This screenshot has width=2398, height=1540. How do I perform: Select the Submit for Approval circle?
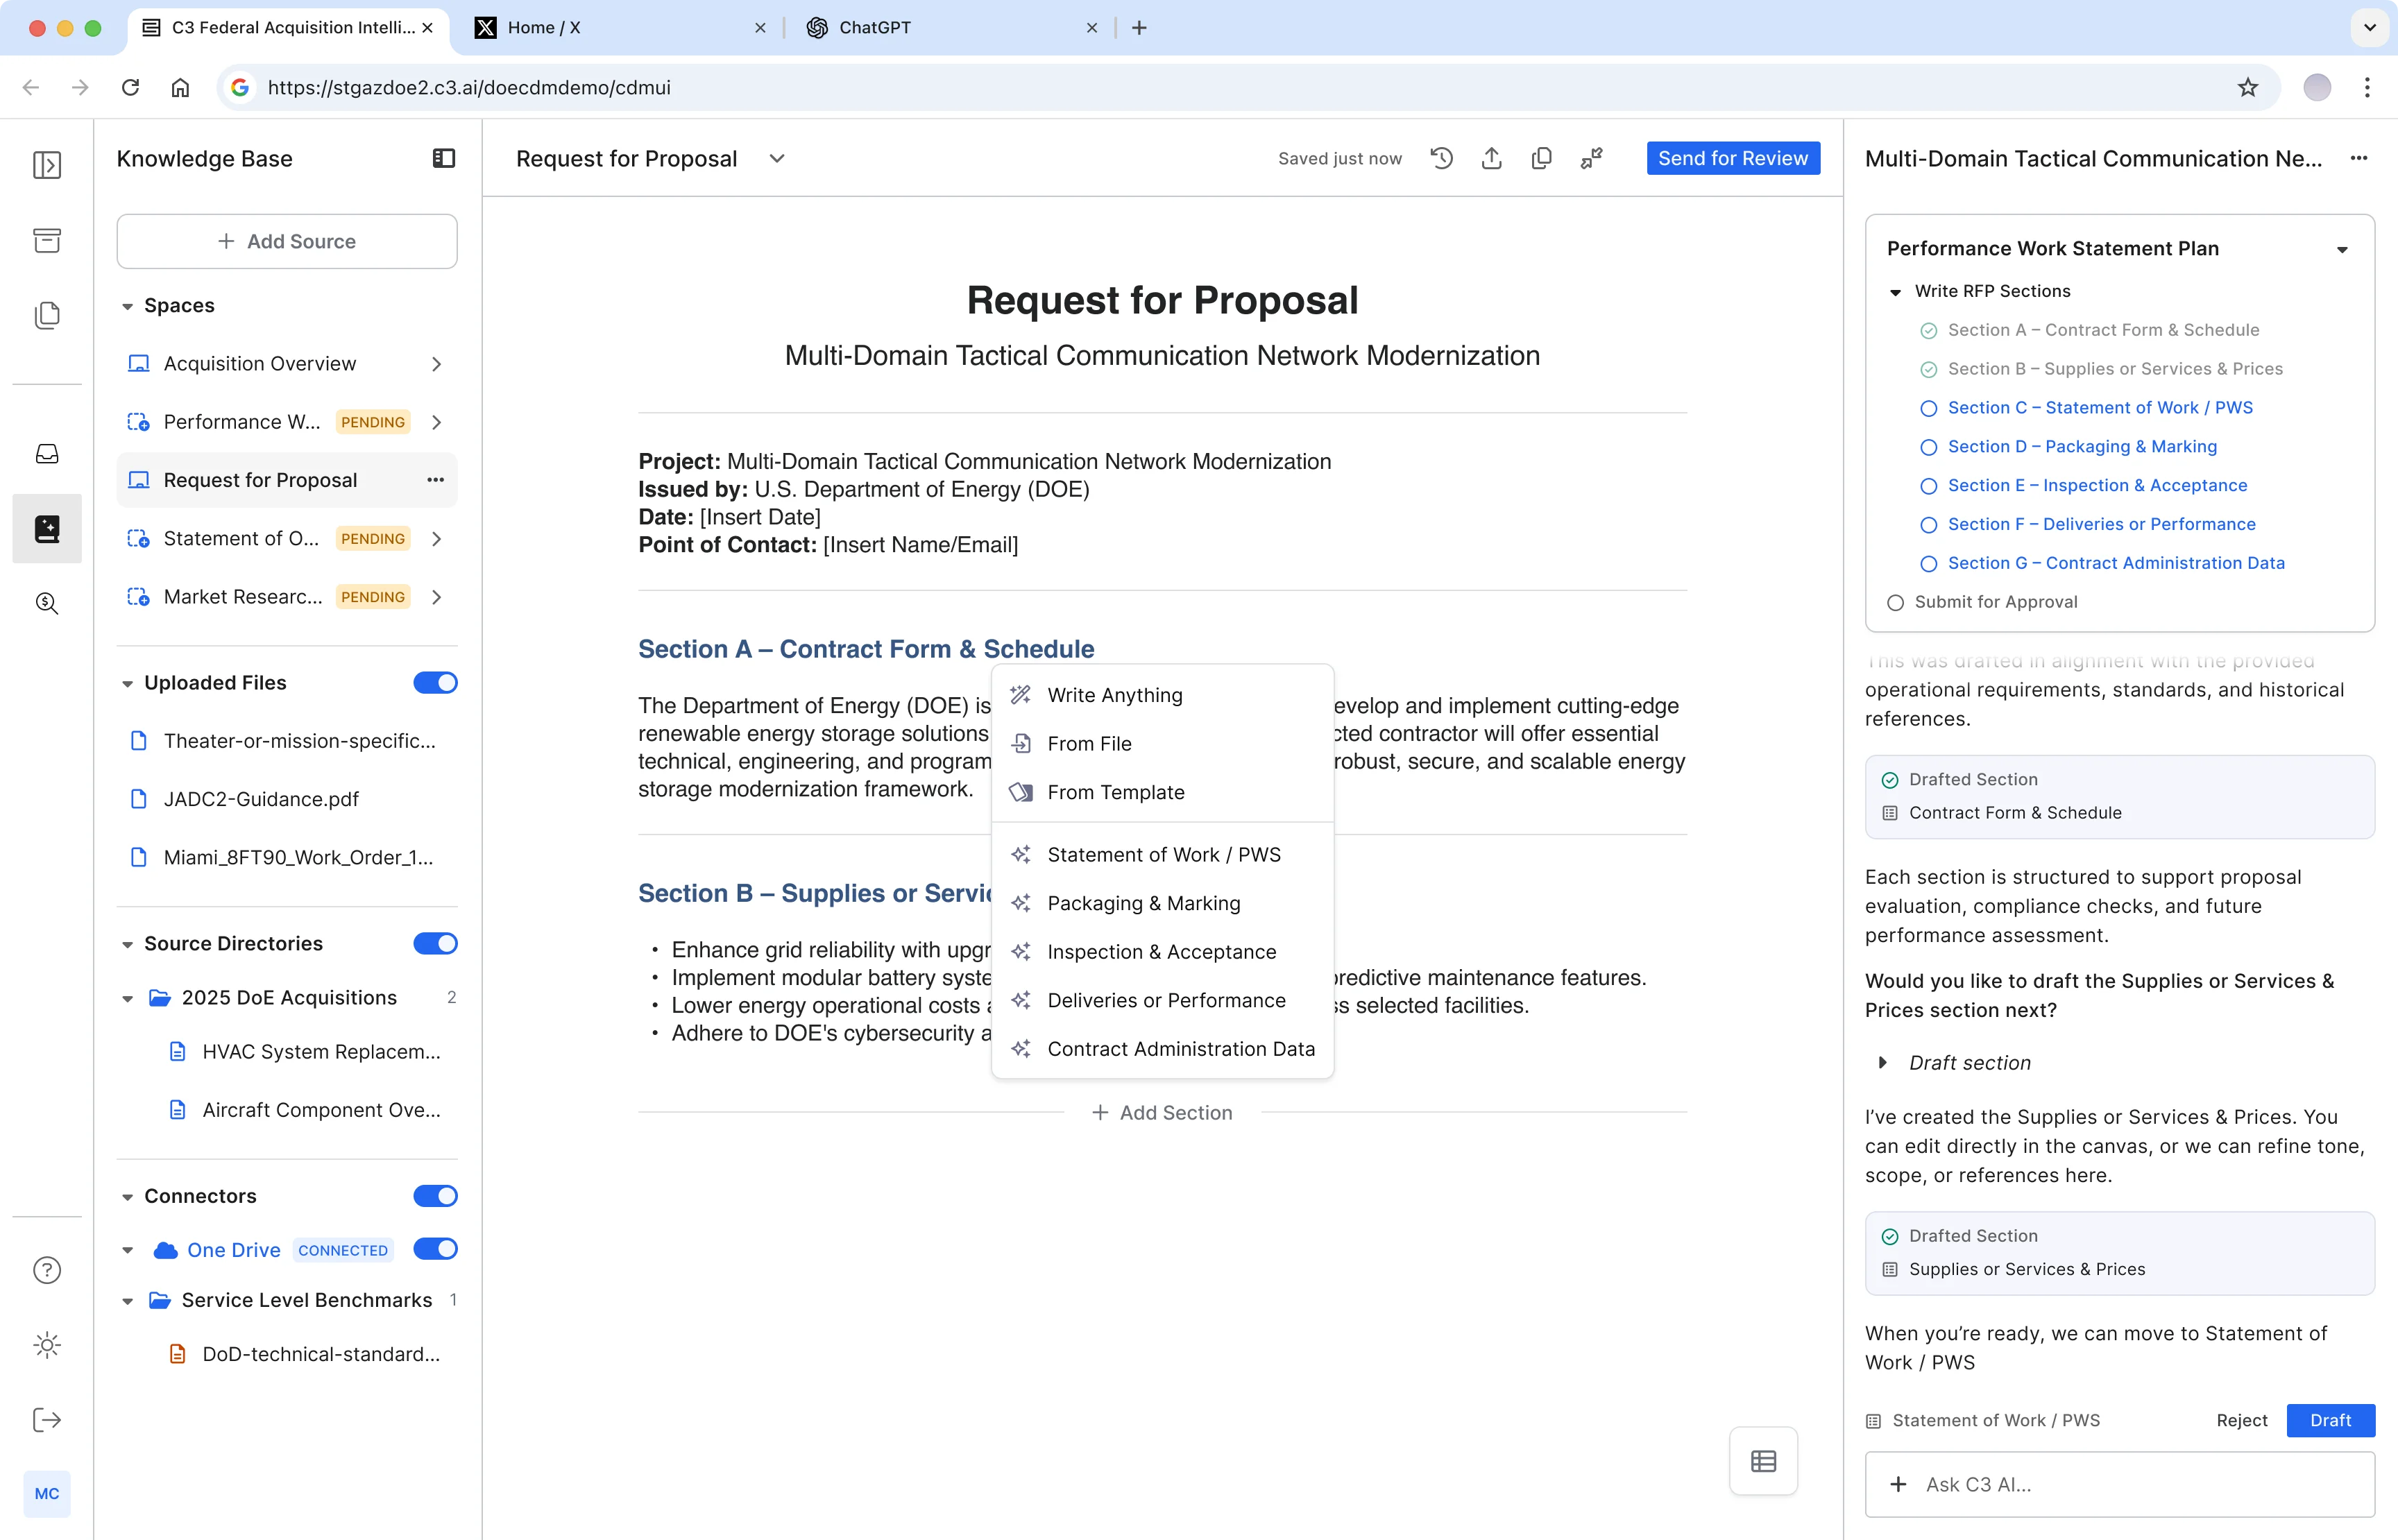[1895, 602]
